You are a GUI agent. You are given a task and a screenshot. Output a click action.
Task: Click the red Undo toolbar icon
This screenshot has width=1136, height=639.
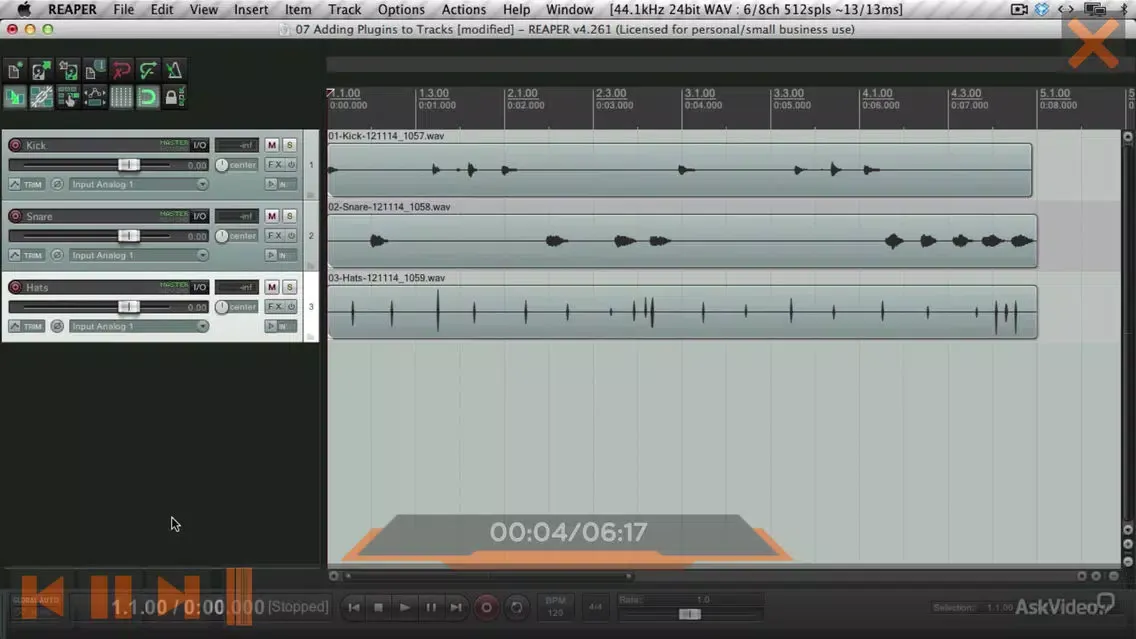pyautogui.click(x=121, y=70)
